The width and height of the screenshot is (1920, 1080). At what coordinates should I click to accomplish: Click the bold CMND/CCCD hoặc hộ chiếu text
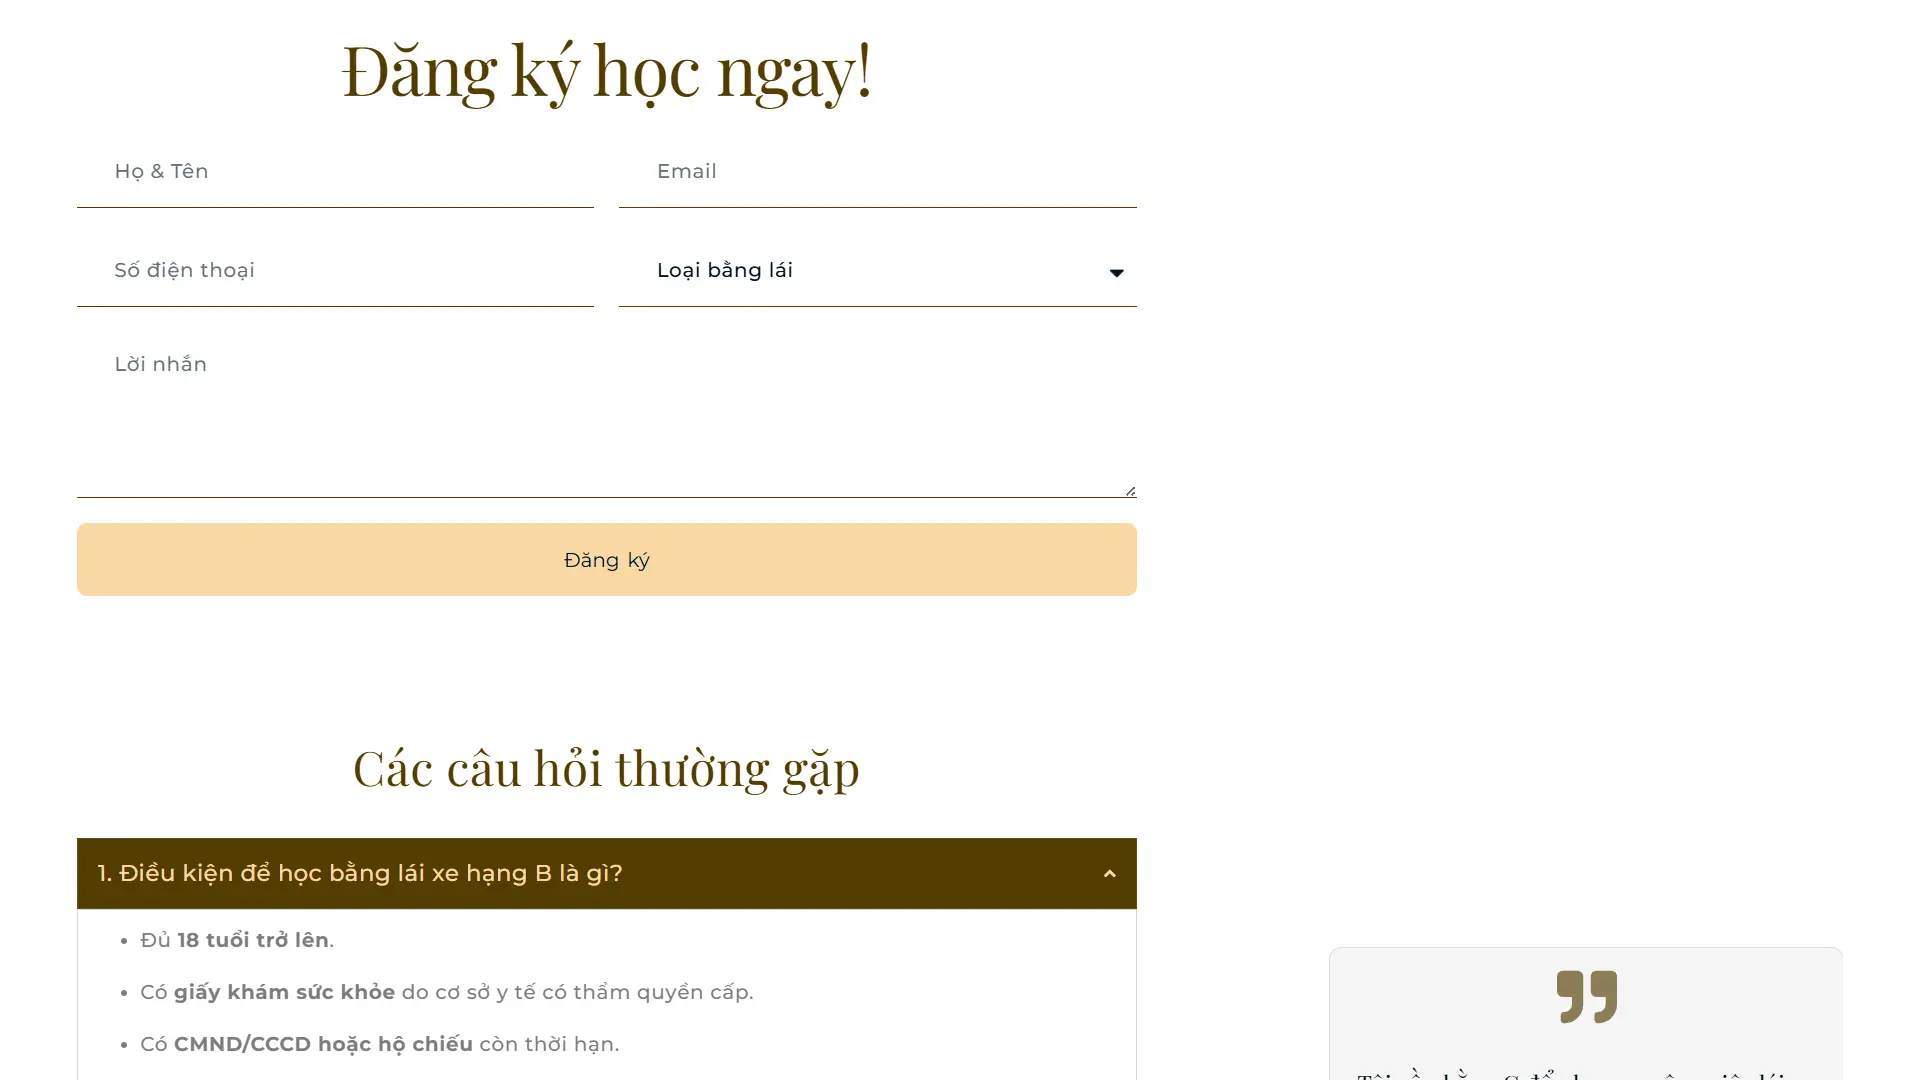[x=323, y=1044]
